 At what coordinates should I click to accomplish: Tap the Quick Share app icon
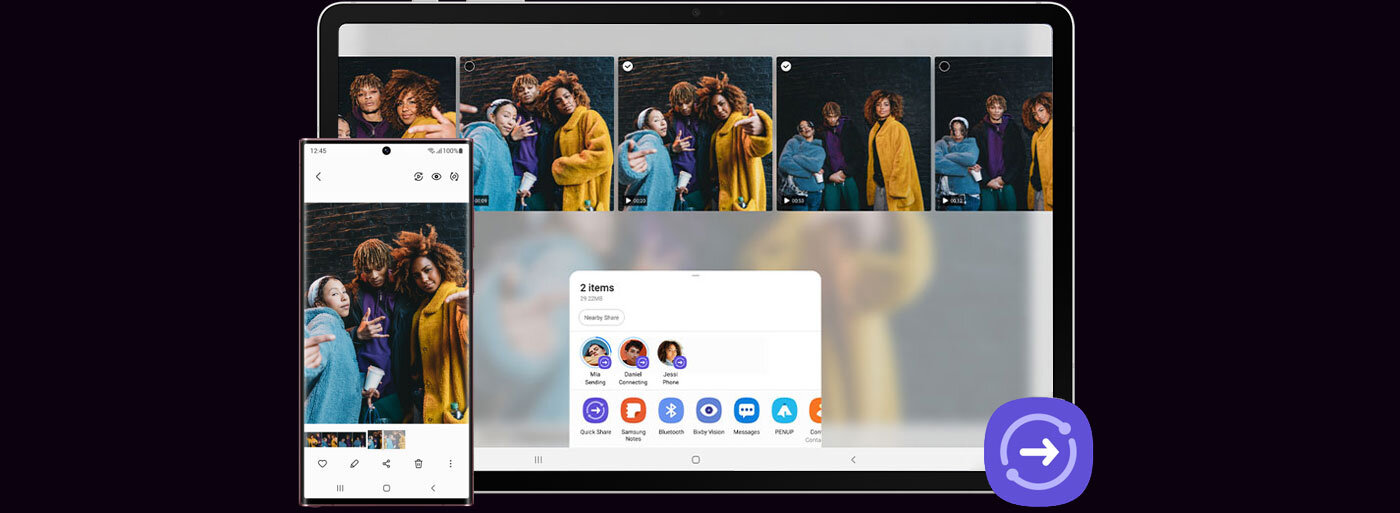595,410
